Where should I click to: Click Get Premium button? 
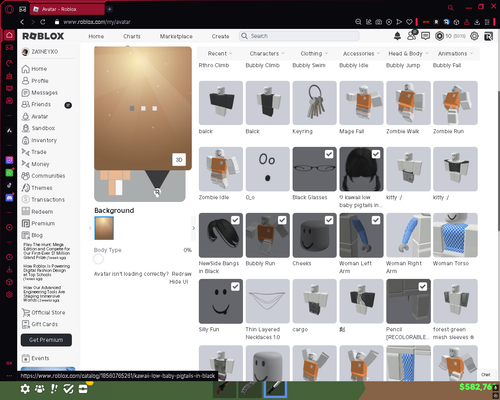click(x=46, y=340)
